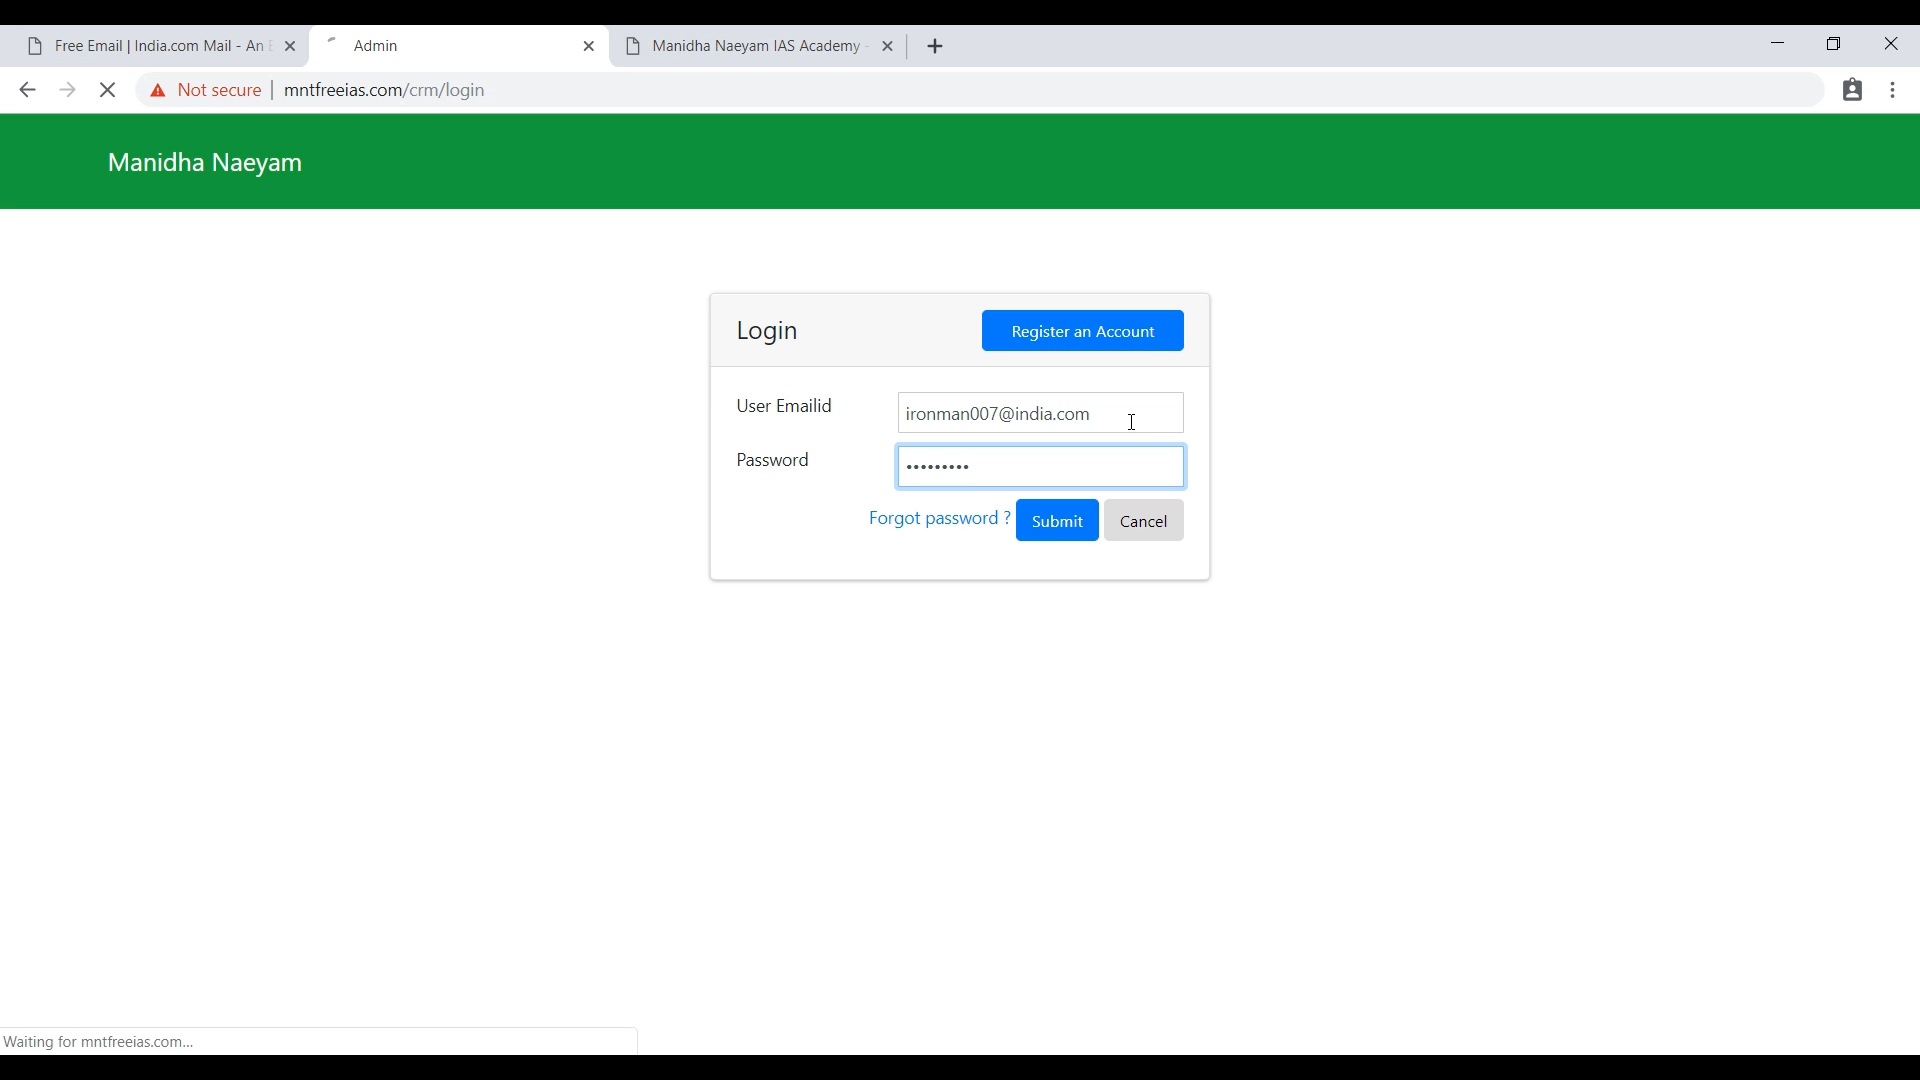Image resolution: width=1920 pixels, height=1080 pixels.
Task: Click the Cancel button
Action: point(1143,520)
